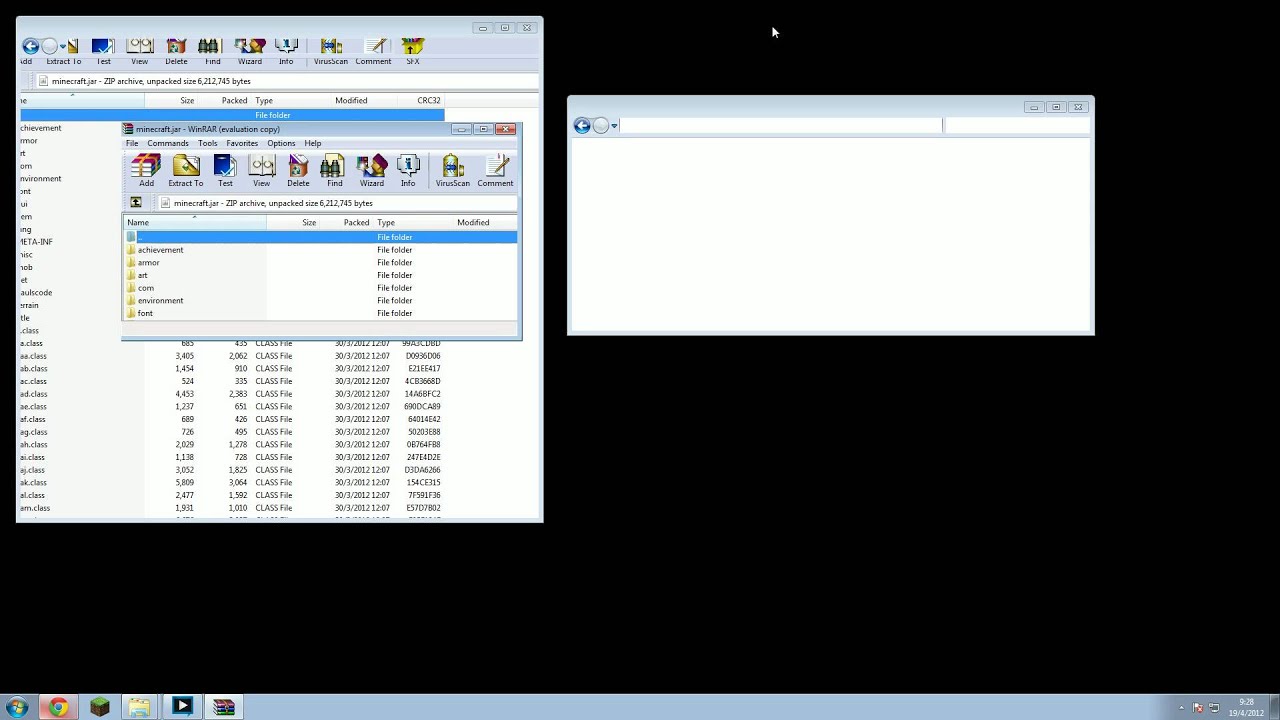1280x720 pixels.
Task: Select the '..' parent folder row
Action: tap(320, 237)
